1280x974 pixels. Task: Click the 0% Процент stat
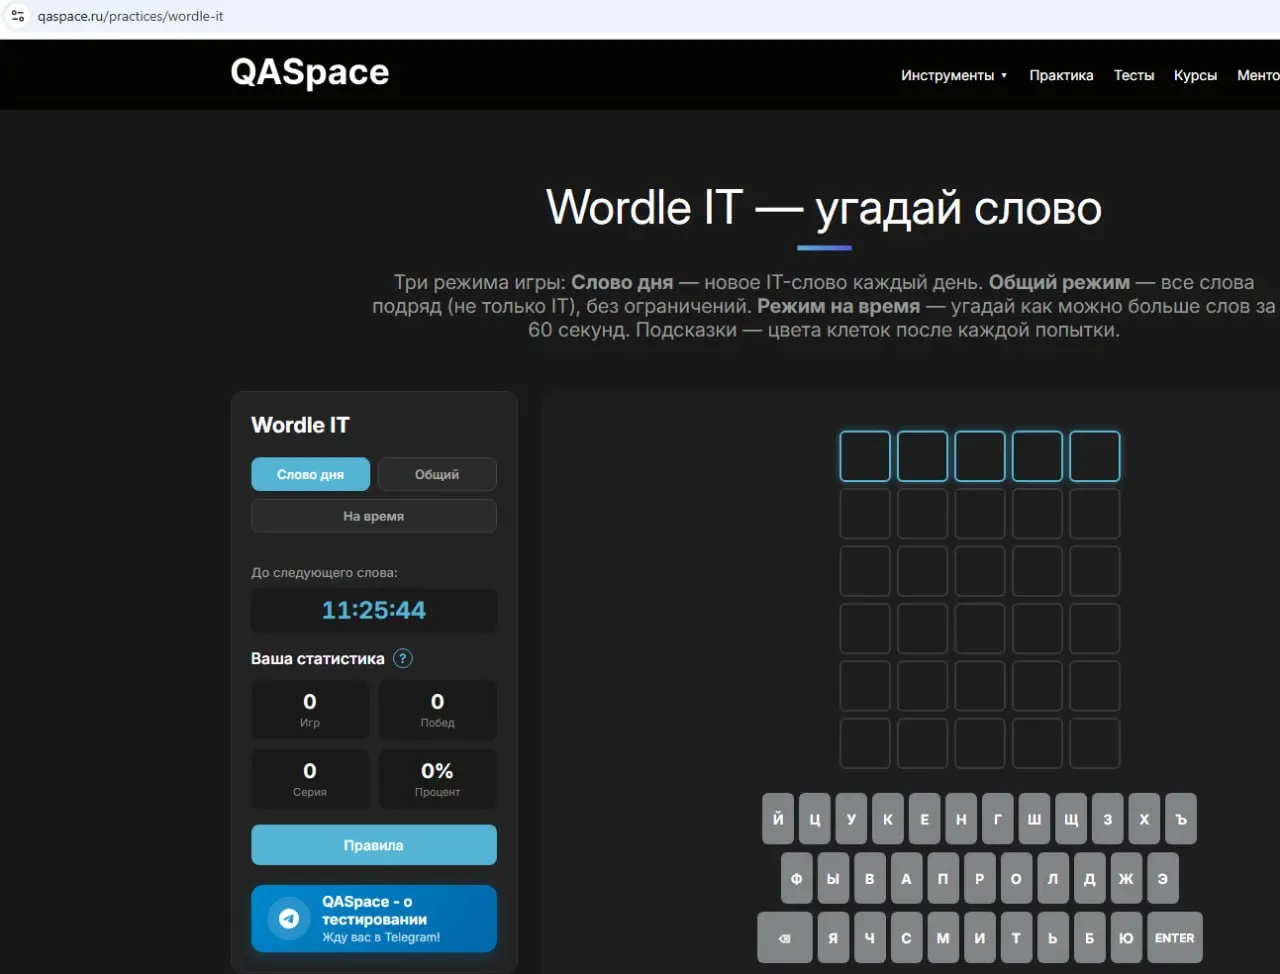(x=437, y=779)
